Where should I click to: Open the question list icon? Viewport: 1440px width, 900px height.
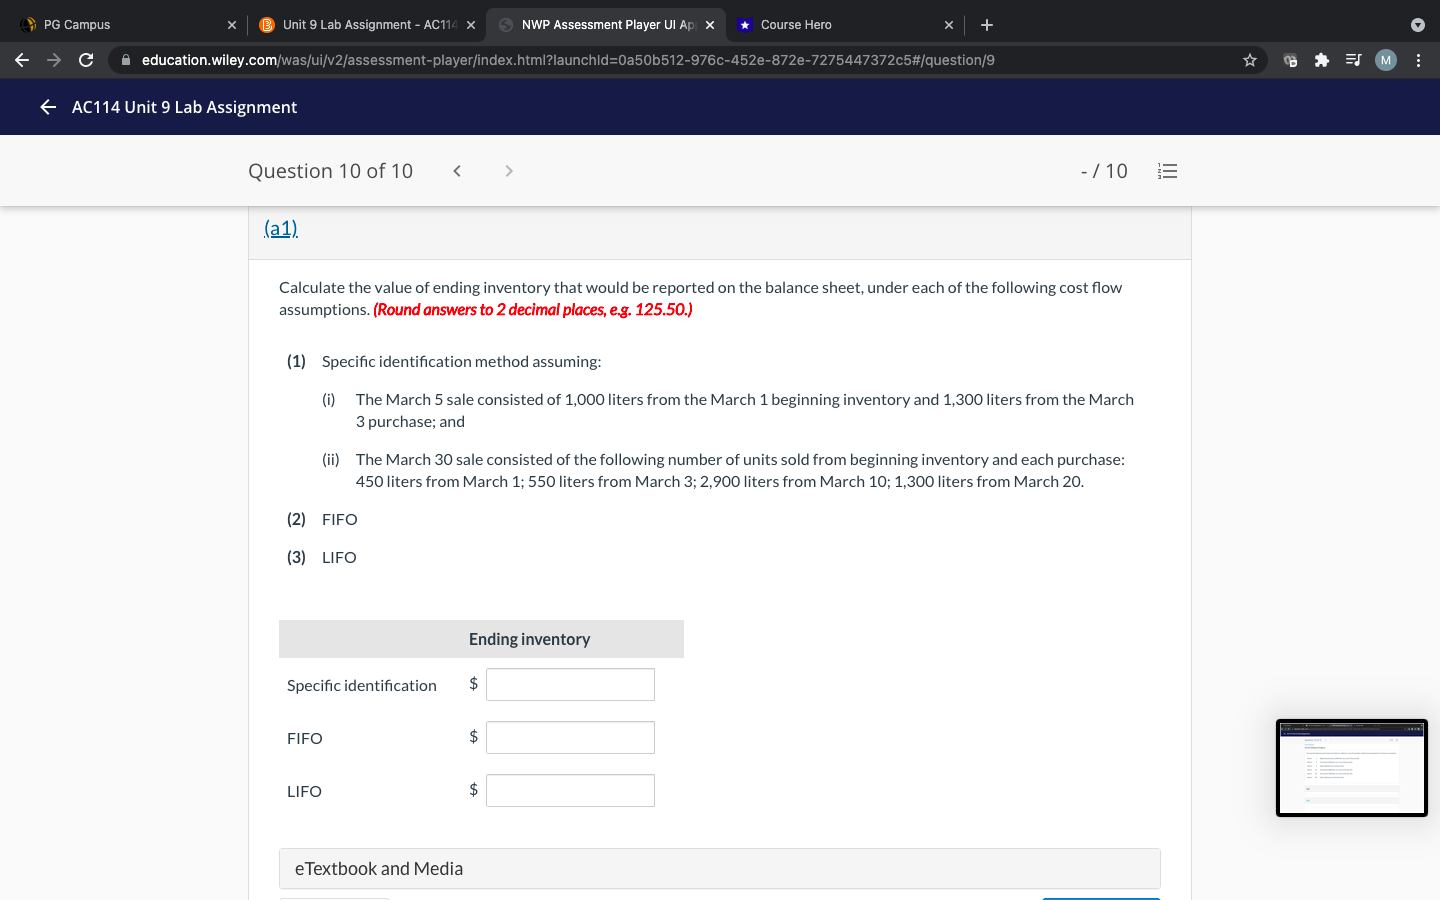point(1167,170)
